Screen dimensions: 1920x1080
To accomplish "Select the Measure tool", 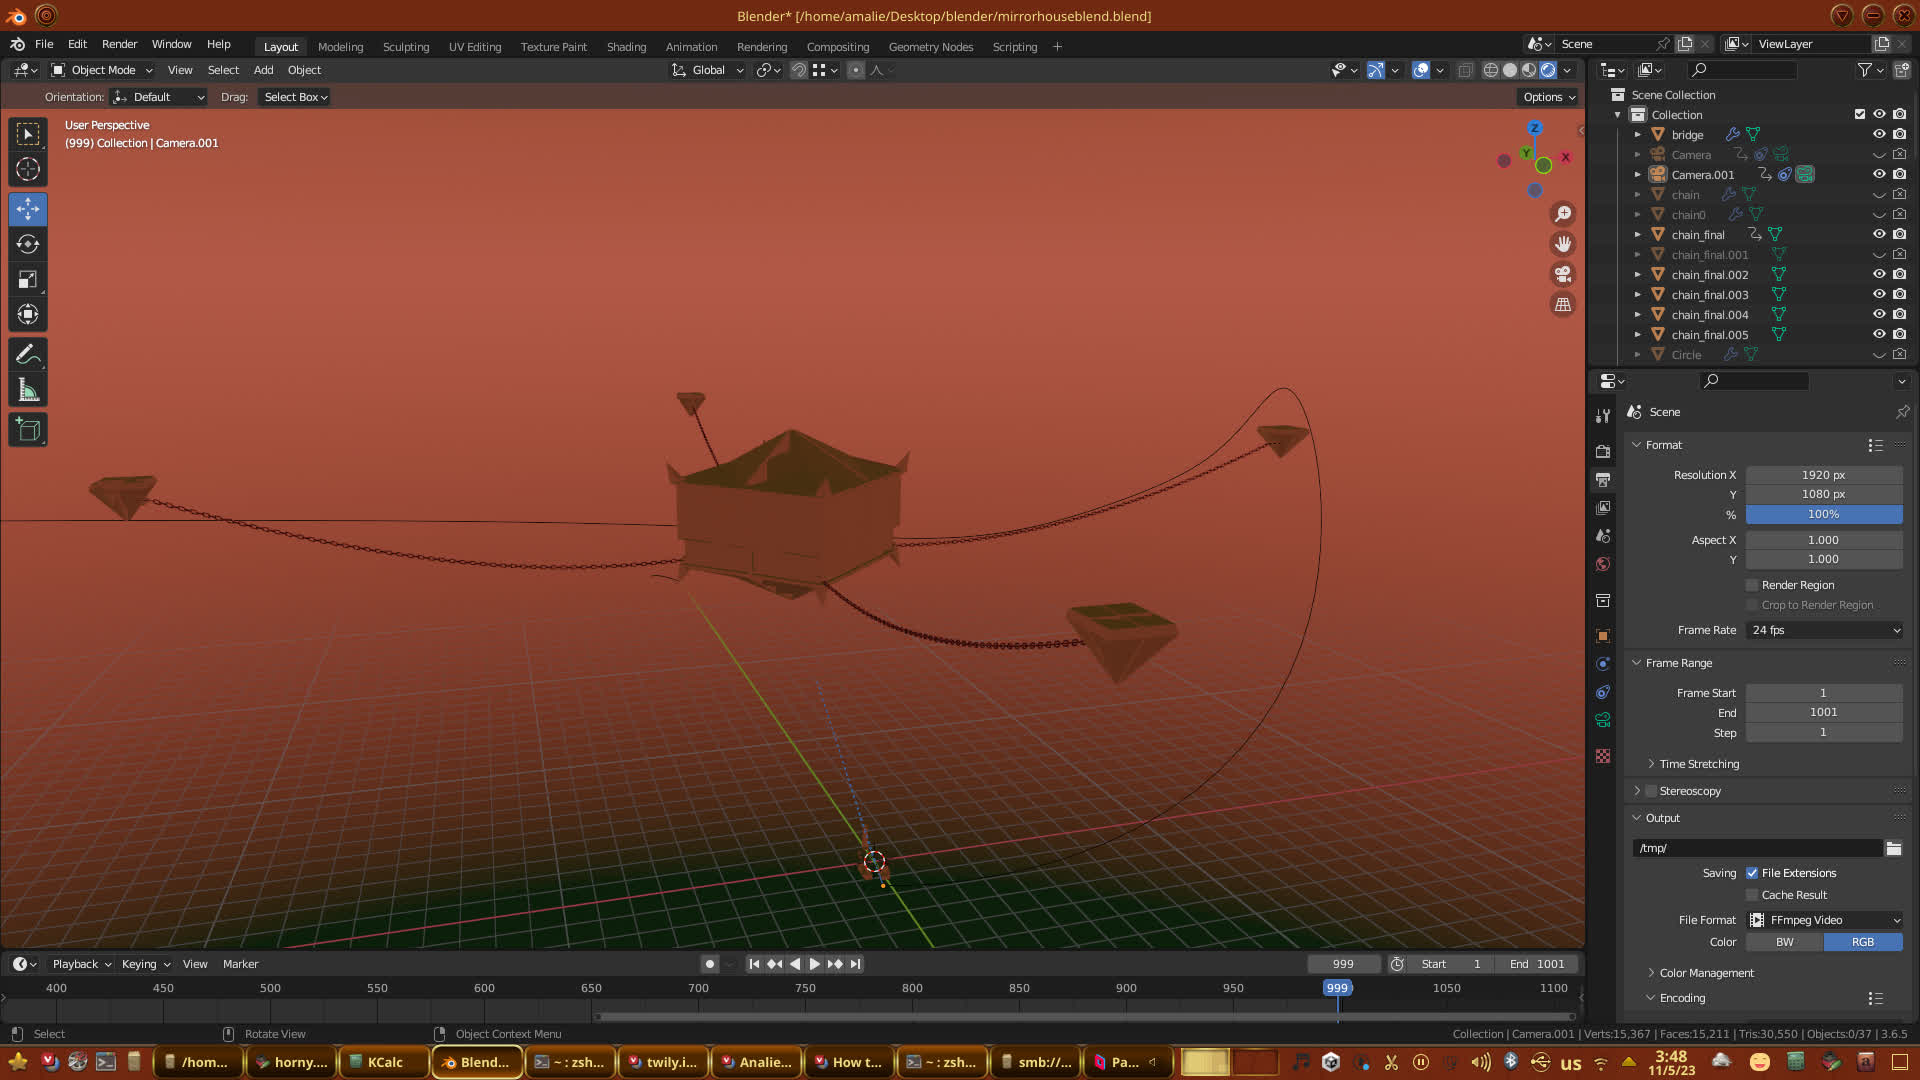I will [28, 390].
